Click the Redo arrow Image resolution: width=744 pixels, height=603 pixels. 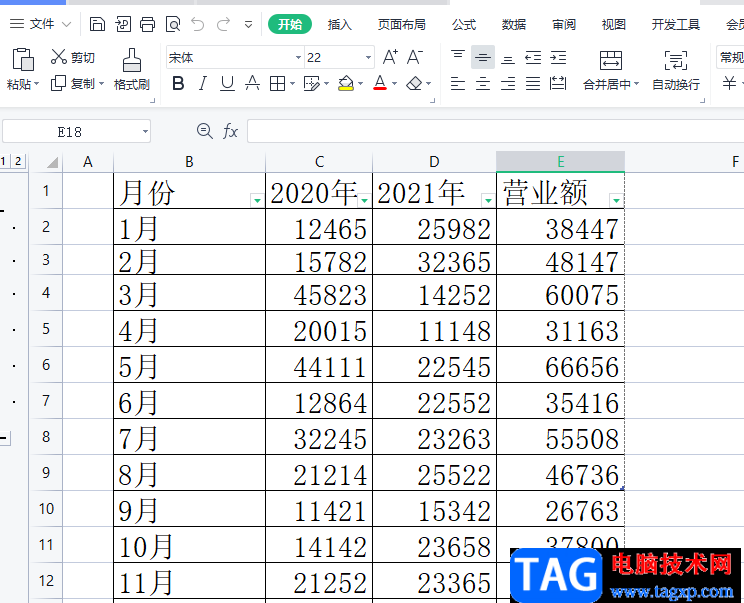pyautogui.click(x=223, y=24)
